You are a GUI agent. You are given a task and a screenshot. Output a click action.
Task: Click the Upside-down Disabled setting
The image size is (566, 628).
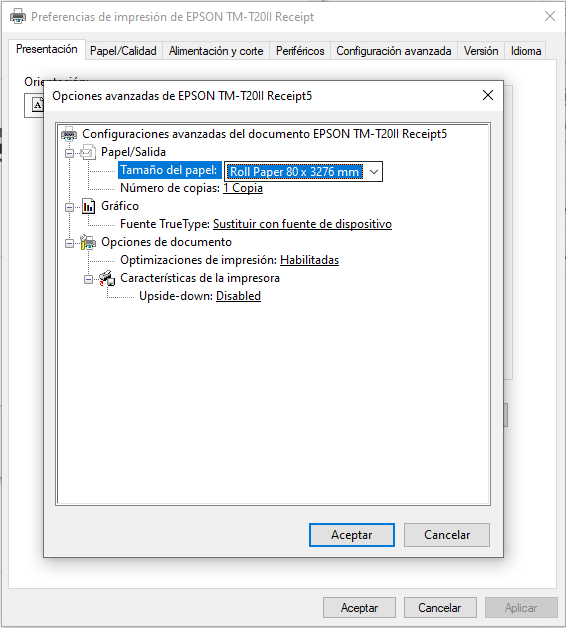238,296
